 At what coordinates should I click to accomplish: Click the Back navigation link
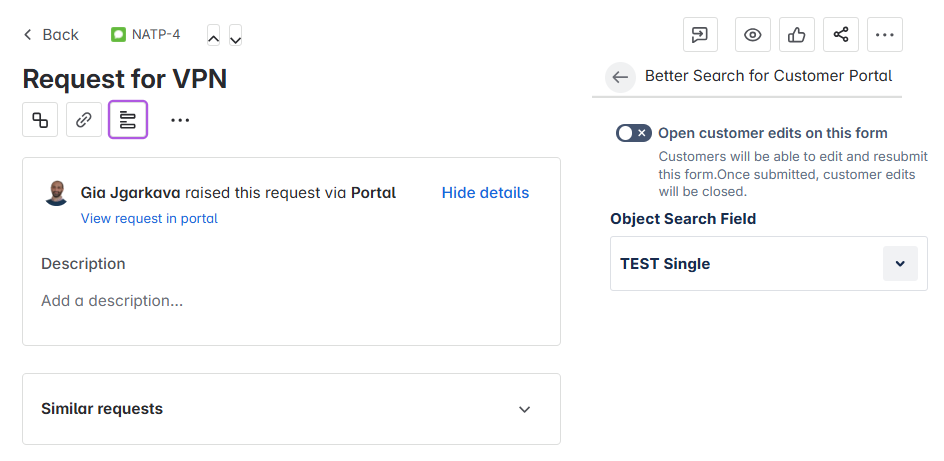pos(51,35)
